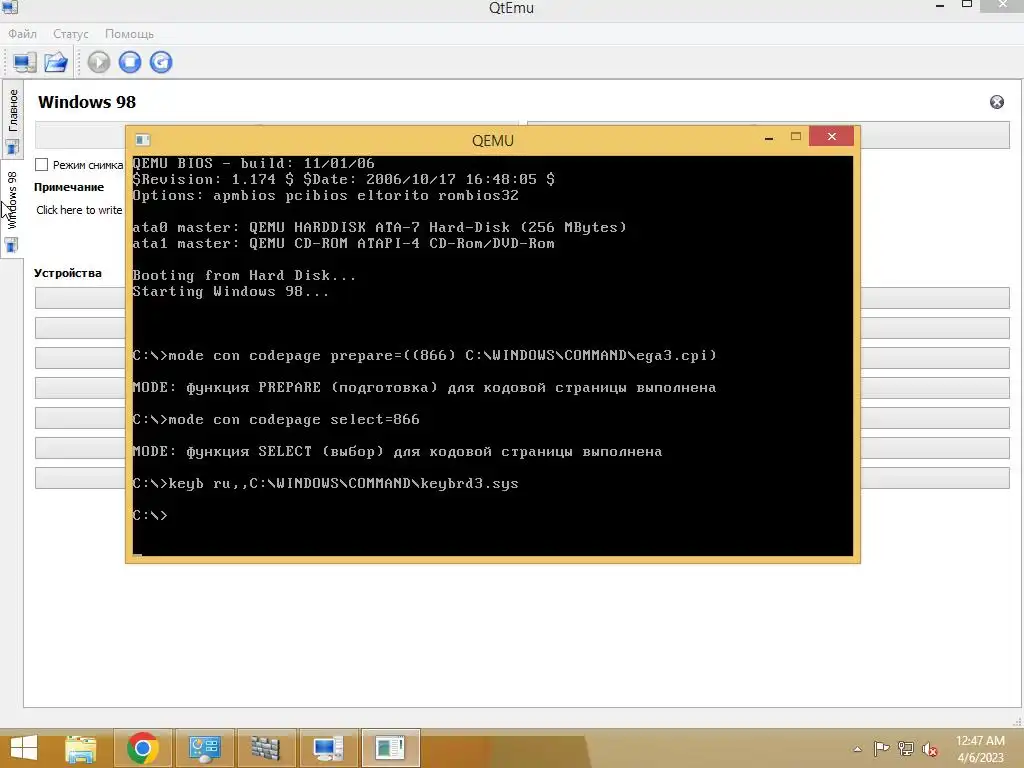Open the Статус menu

[x=71, y=34]
